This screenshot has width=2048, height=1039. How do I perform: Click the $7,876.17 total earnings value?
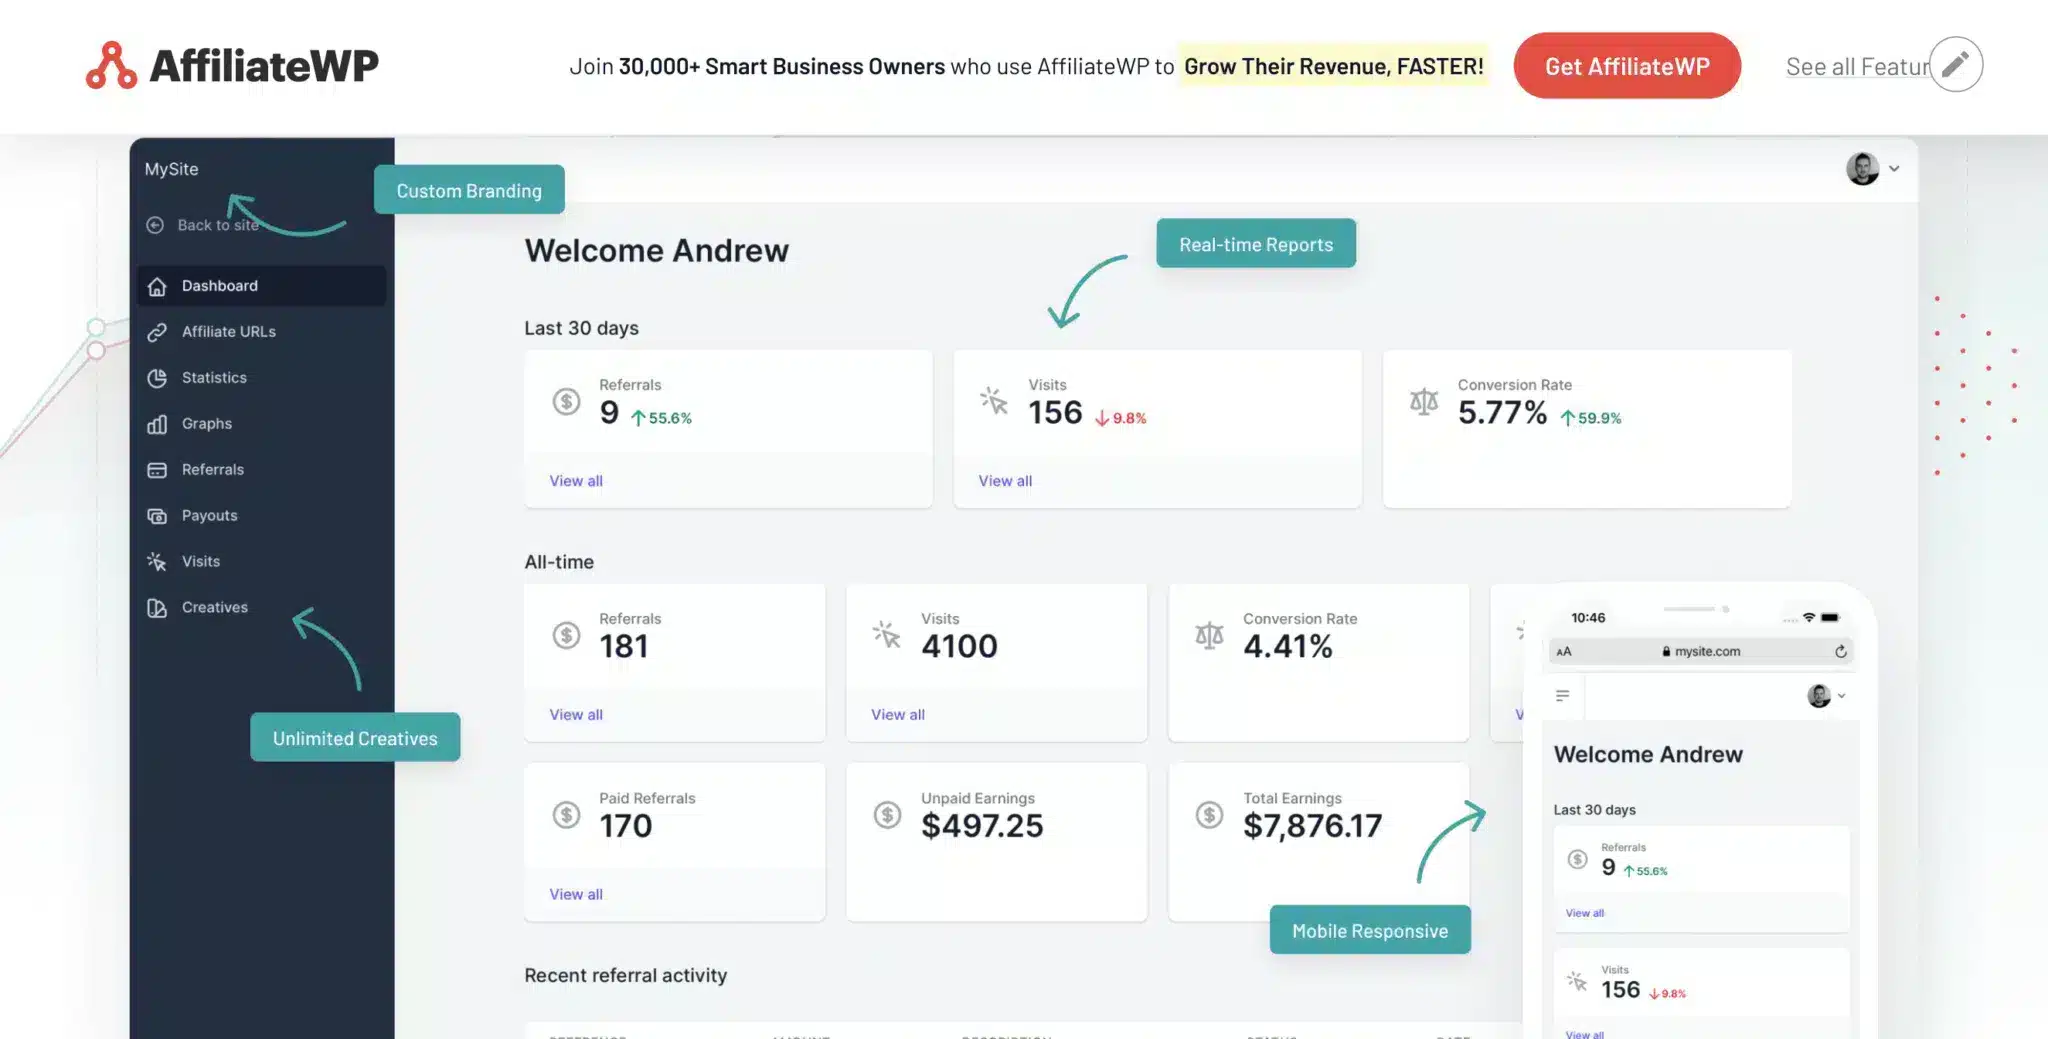(x=1312, y=826)
